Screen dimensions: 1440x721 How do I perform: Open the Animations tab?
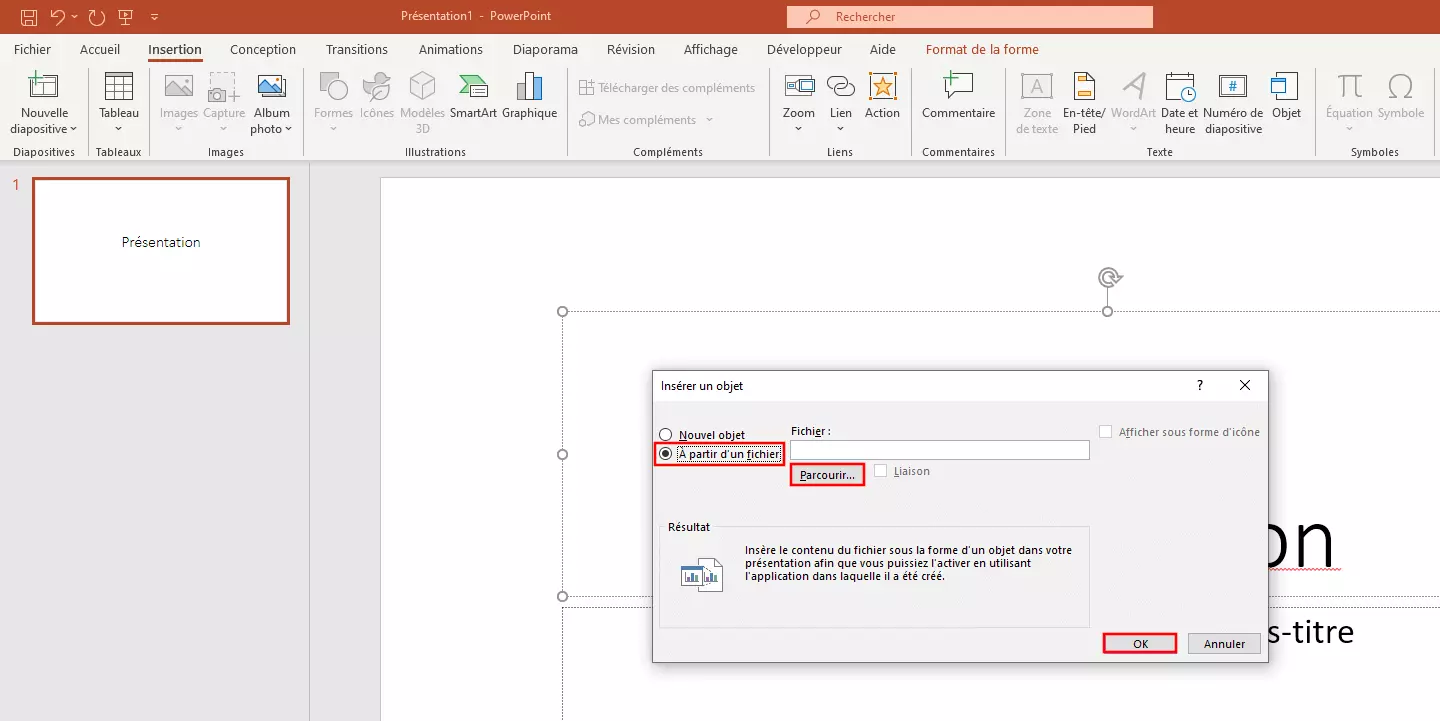click(451, 49)
